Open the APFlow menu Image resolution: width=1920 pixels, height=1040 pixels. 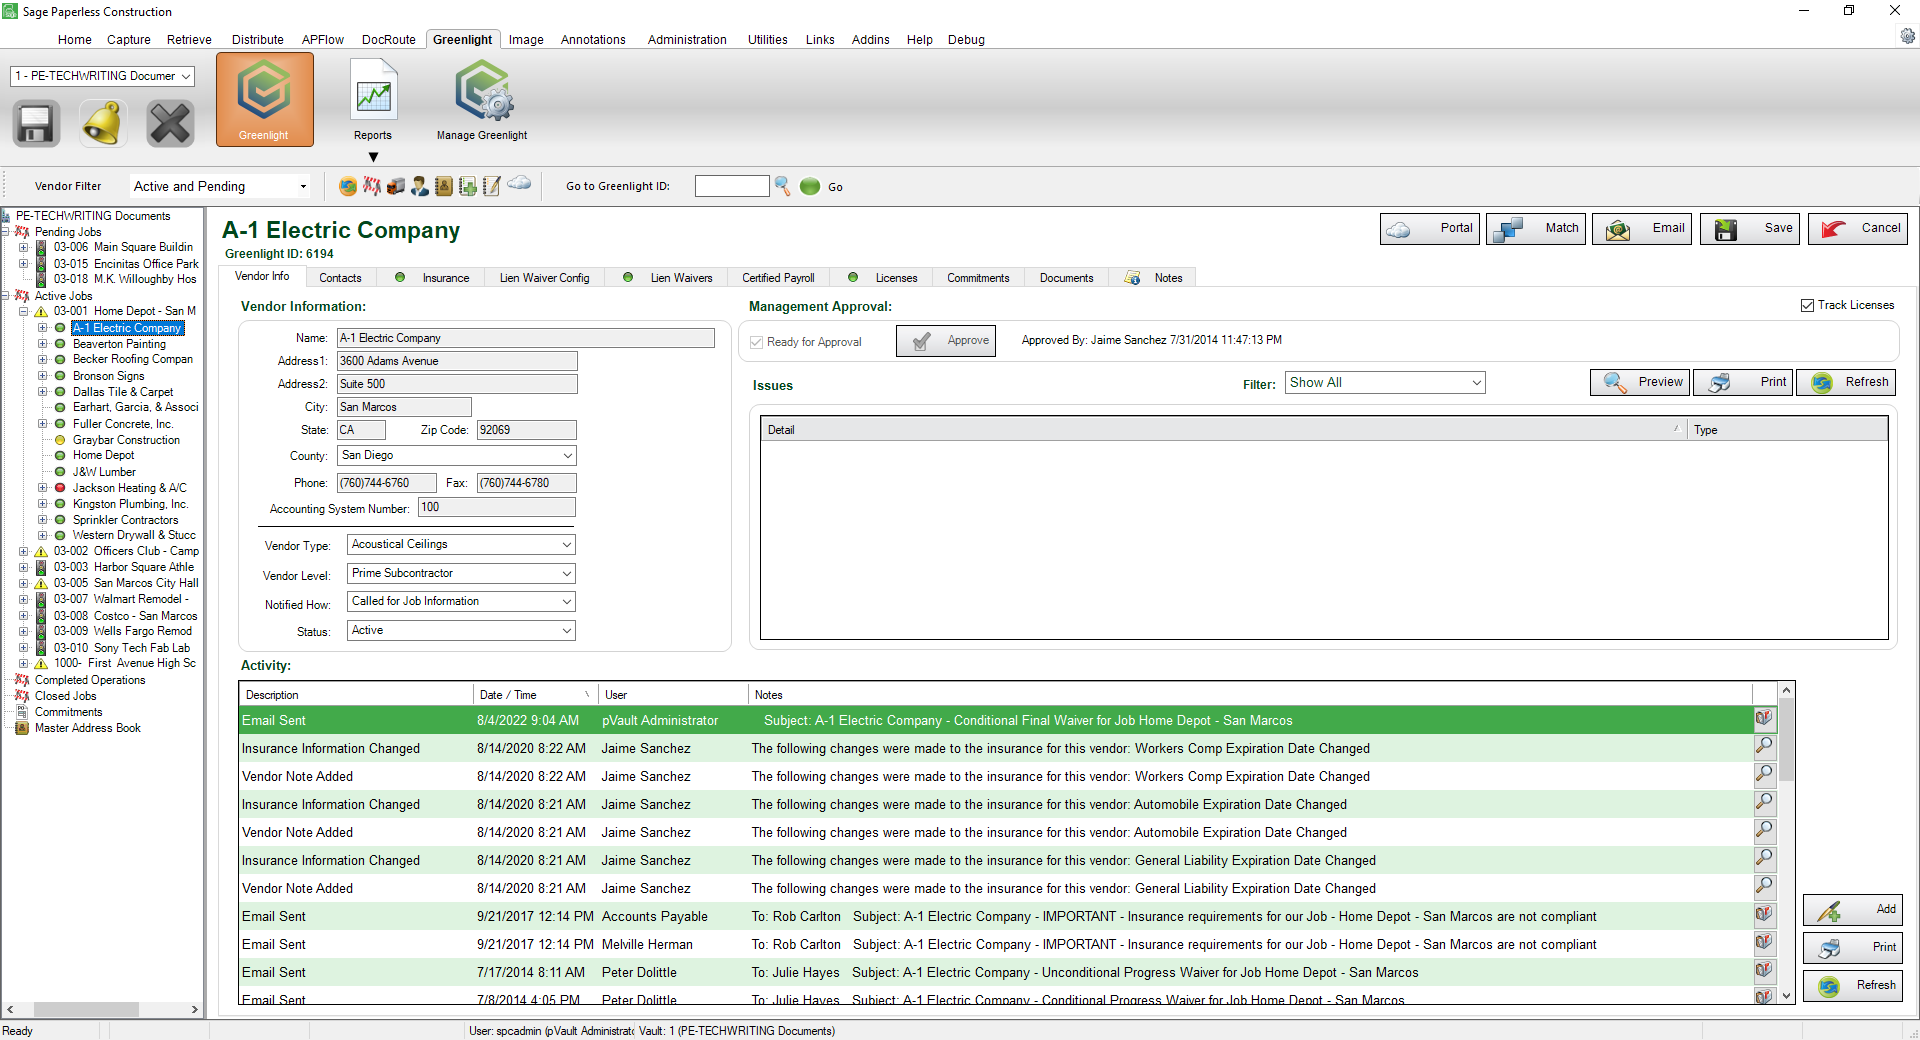[323, 40]
